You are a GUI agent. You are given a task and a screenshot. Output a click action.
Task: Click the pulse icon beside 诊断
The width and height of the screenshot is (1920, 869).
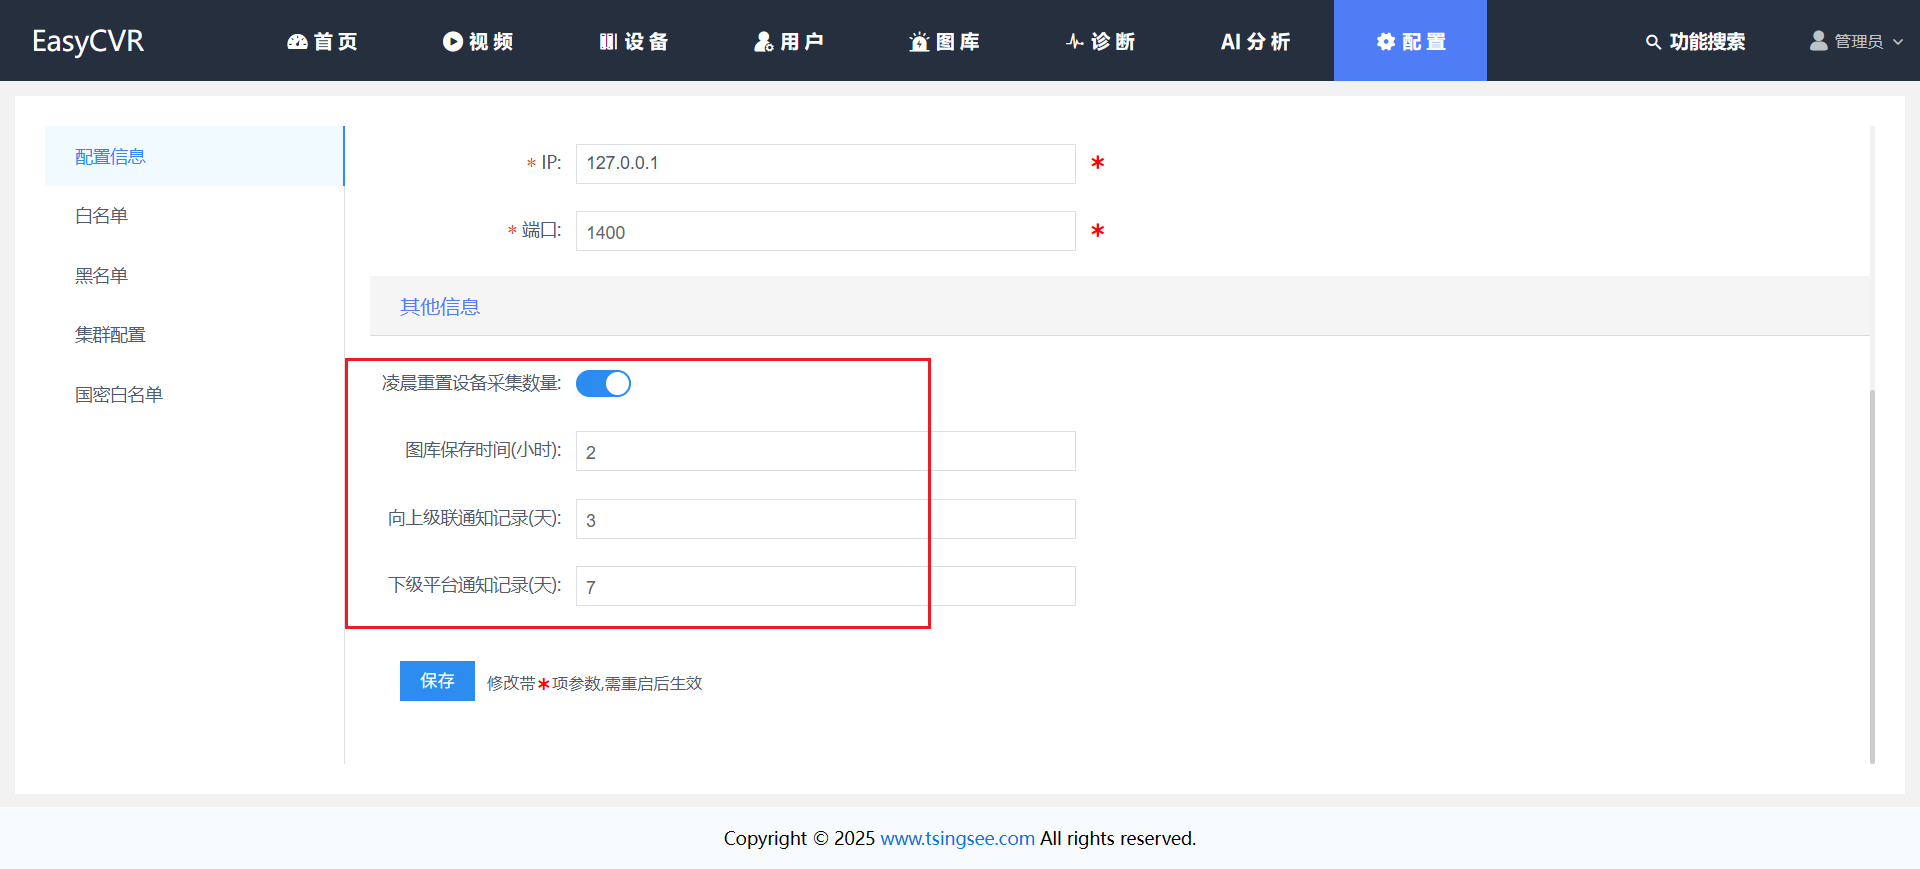pyautogui.click(x=1075, y=41)
